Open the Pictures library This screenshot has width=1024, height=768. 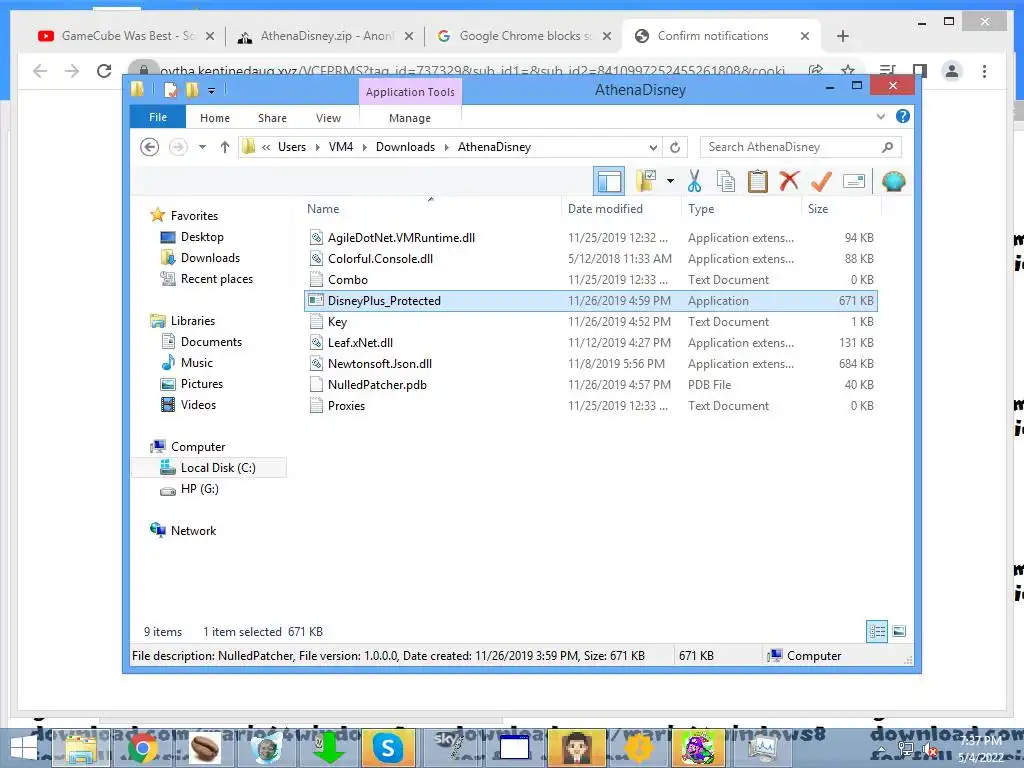tap(201, 383)
